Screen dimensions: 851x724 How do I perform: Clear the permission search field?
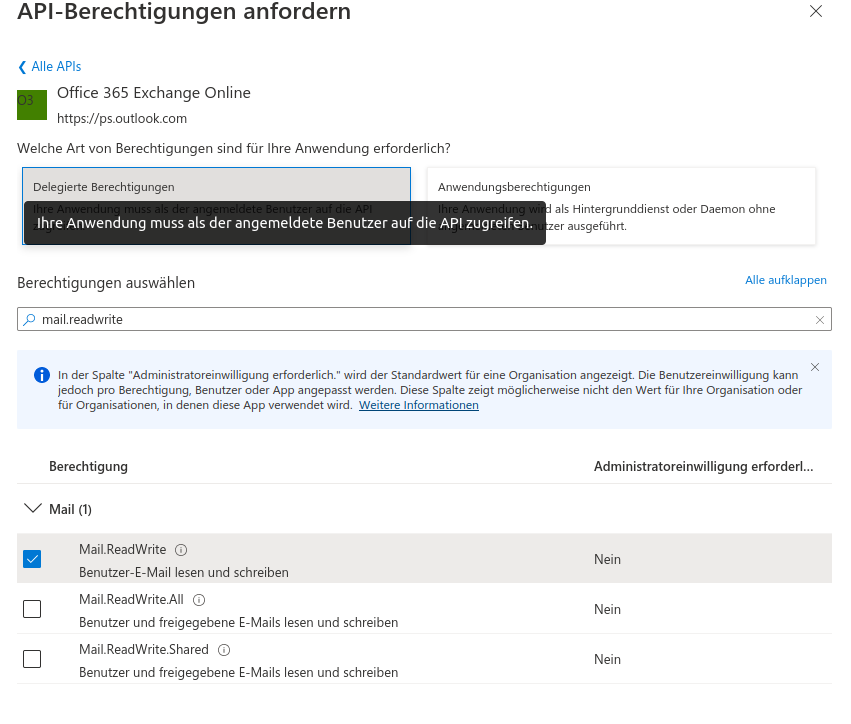point(820,320)
